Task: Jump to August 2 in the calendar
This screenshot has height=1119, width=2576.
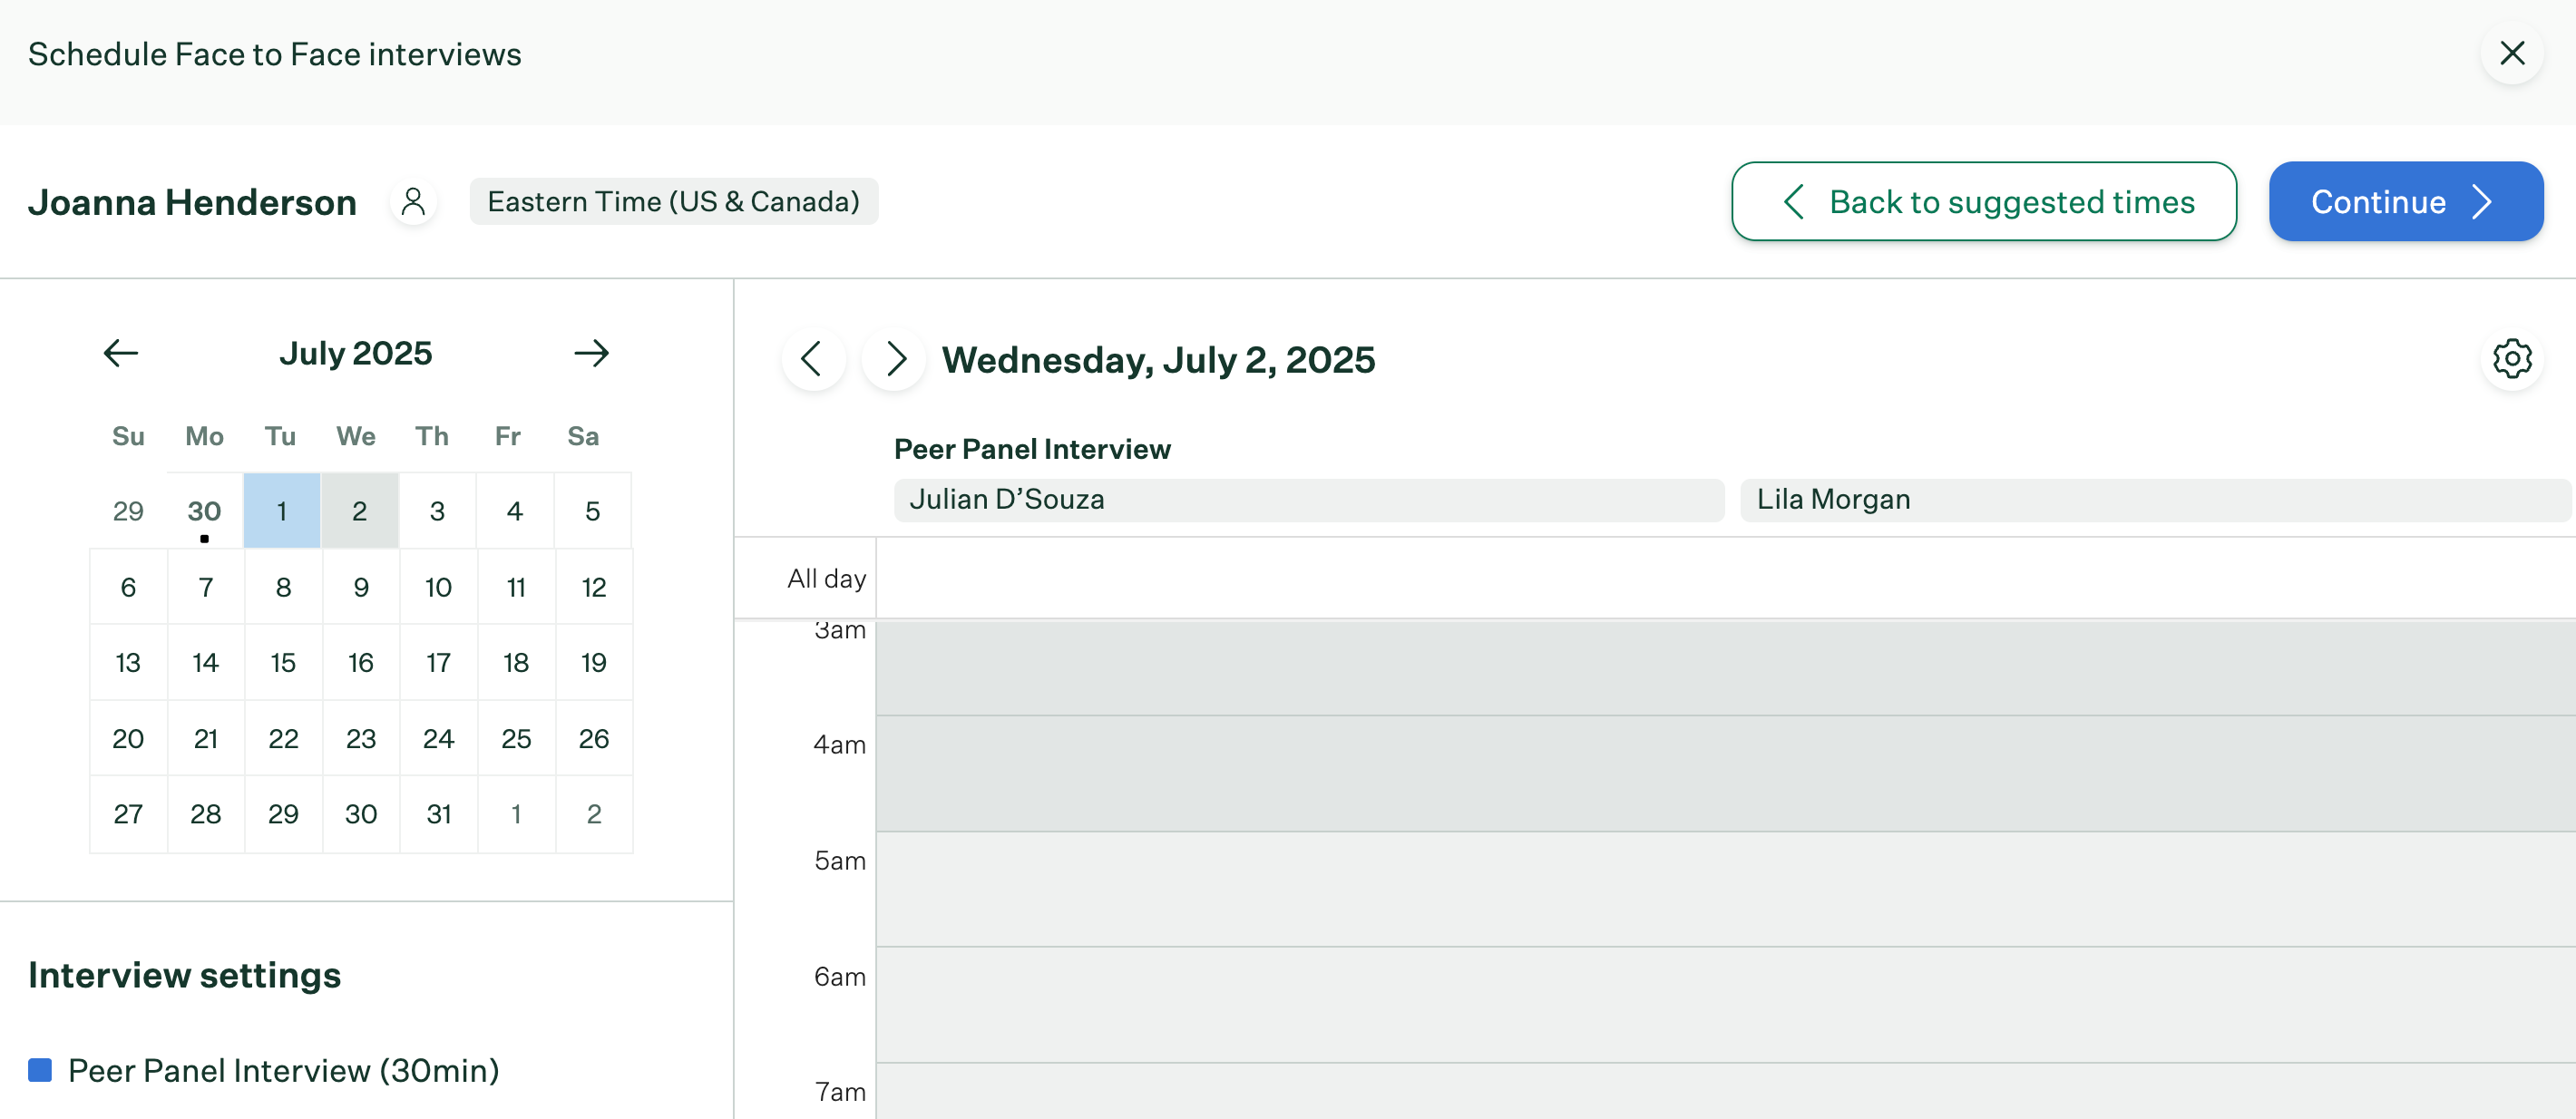Action: 594,815
